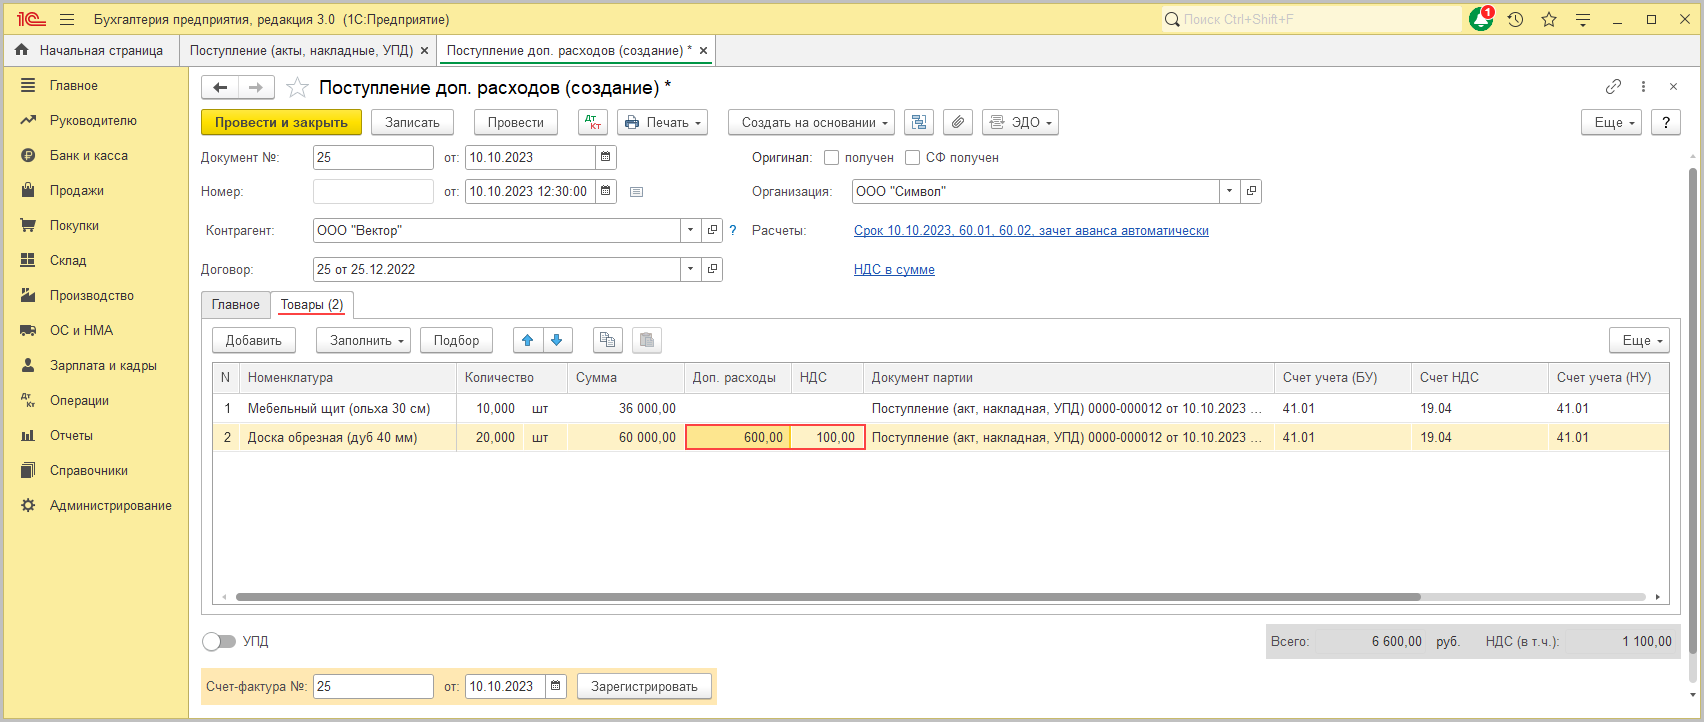1704x722 pixels.
Task: Open favorites star in title bar
Action: [1549, 19]
